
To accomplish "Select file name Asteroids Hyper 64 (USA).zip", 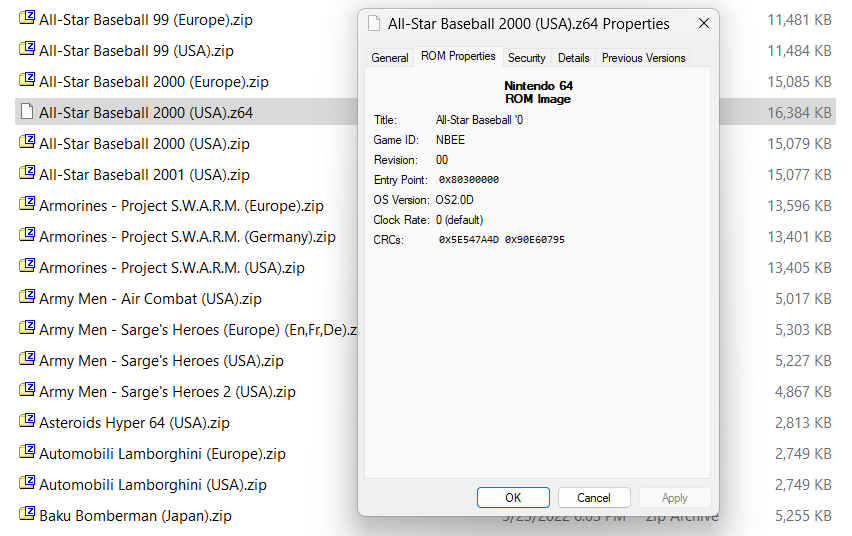I will (134, 422).
